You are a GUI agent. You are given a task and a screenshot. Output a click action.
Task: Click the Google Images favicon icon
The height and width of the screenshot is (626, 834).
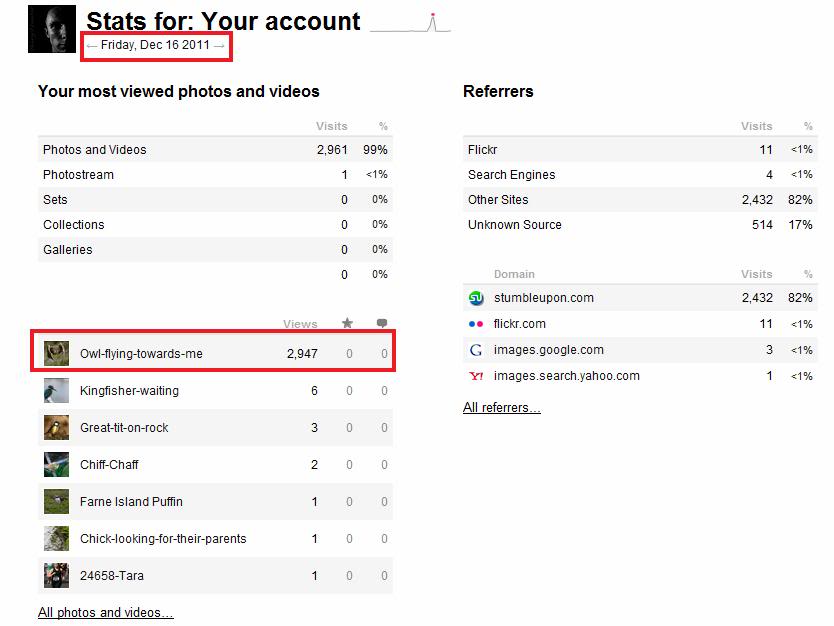point(476,350)
